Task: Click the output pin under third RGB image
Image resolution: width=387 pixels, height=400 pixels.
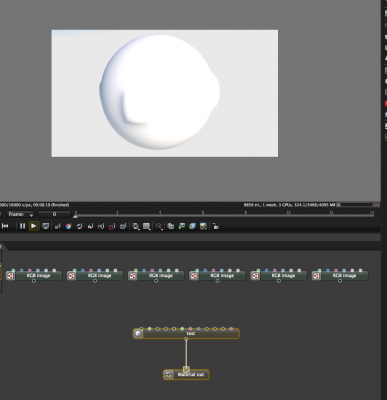Action: (x=156, y=281)
